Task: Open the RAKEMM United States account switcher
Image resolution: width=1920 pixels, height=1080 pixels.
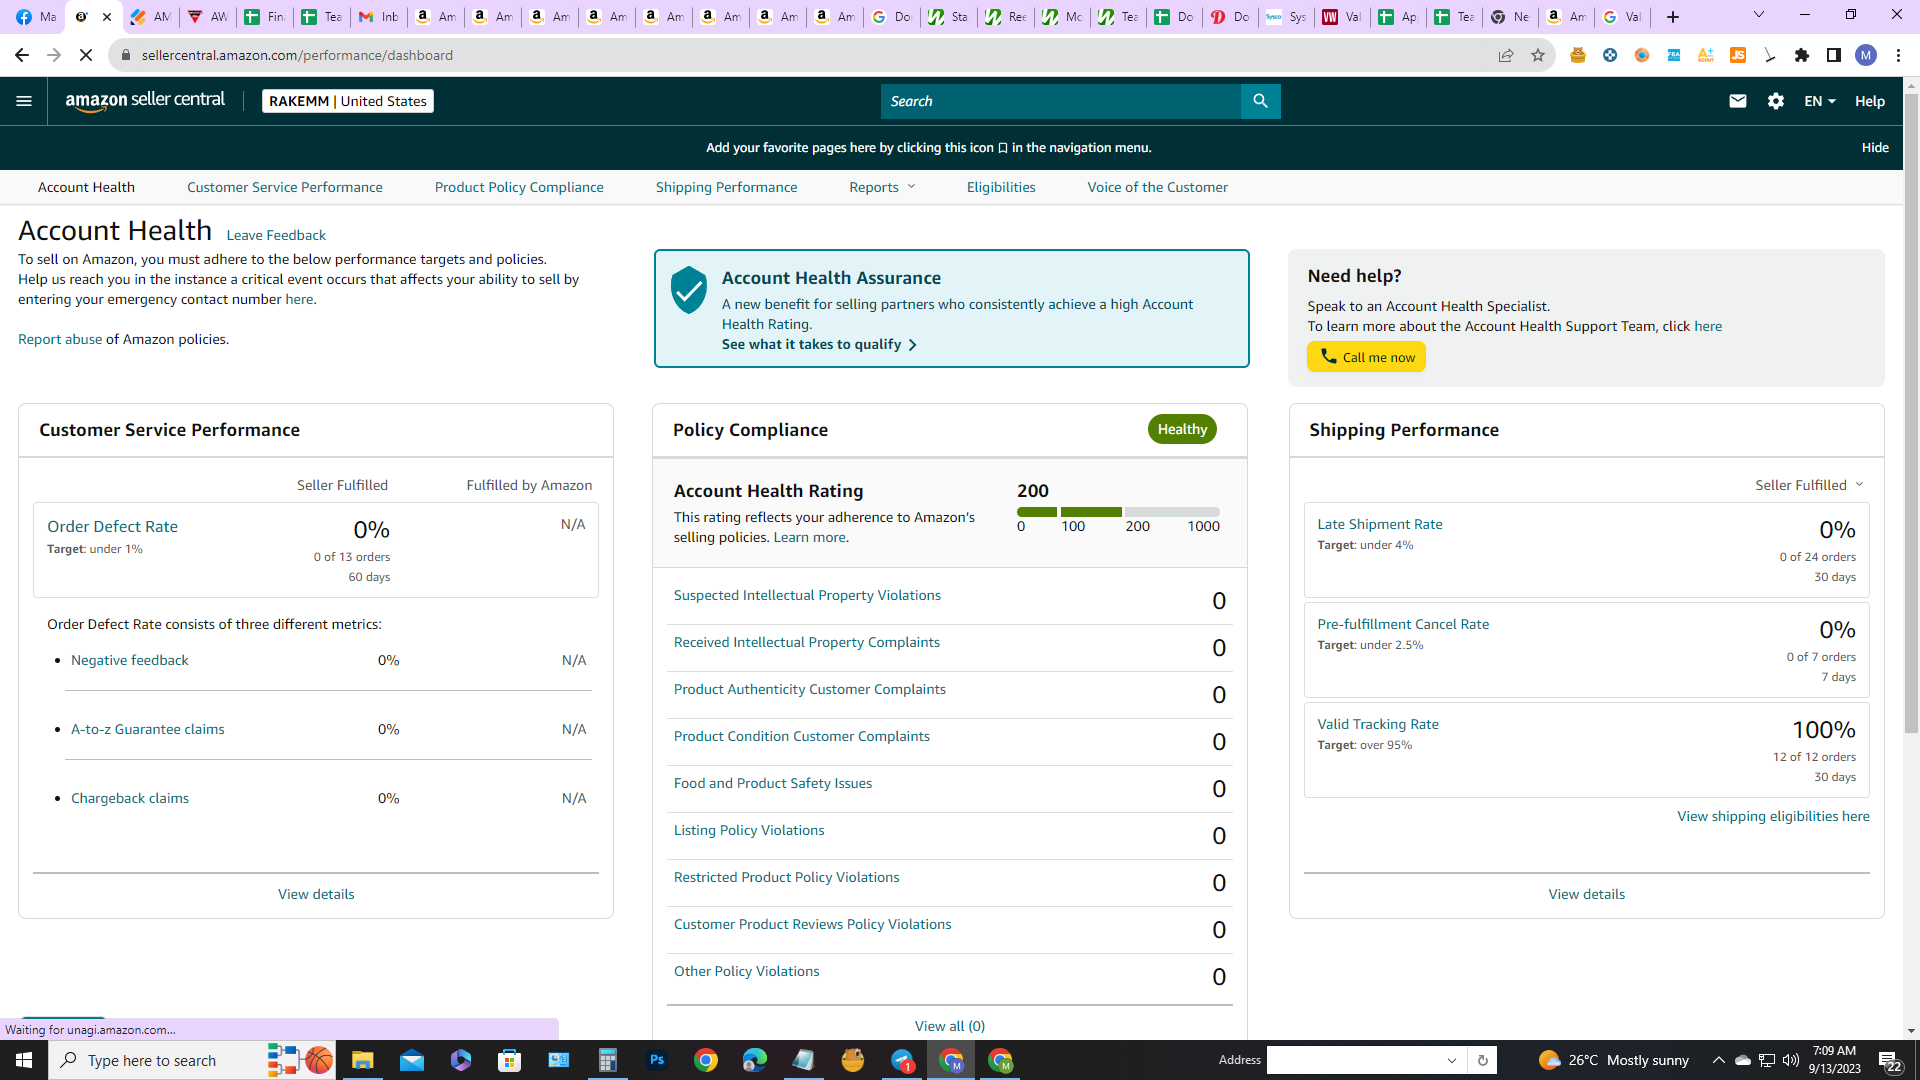Action: 347,101
